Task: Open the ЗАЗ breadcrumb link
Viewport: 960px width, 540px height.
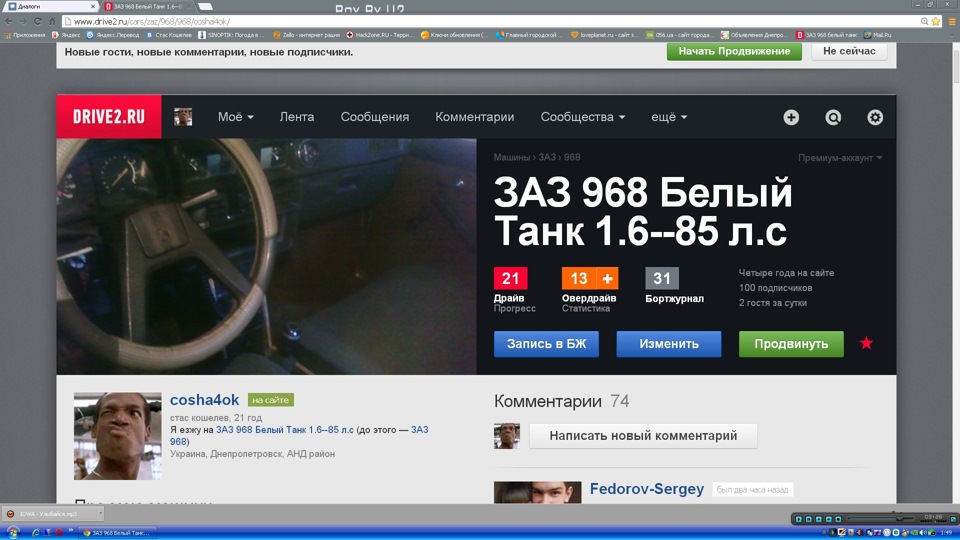Action: point(547,157)
